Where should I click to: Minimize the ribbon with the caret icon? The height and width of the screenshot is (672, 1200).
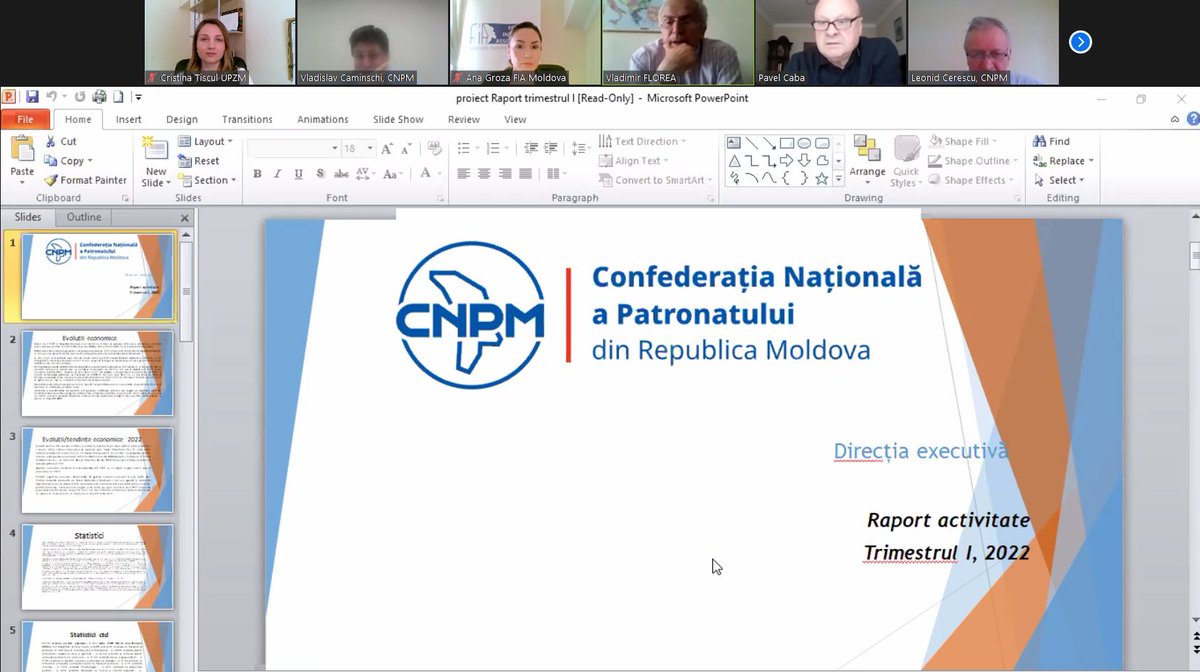(x=1174, y=119)
